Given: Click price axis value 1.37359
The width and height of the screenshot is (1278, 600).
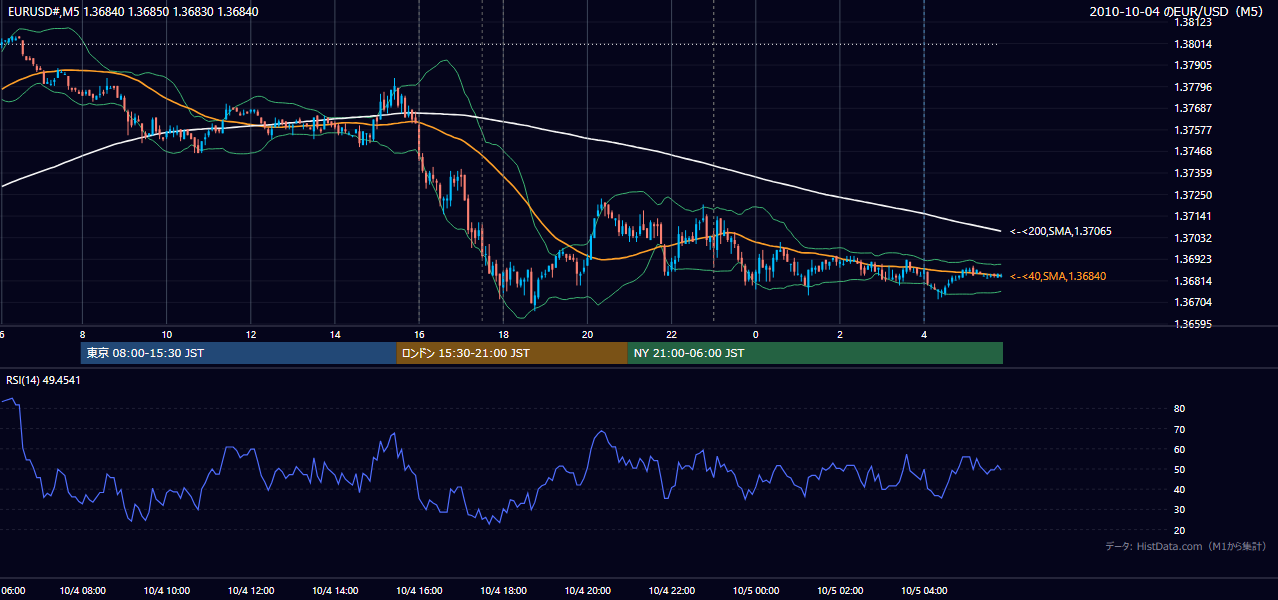Looking at the screenshot, I should pos(1192,173).
